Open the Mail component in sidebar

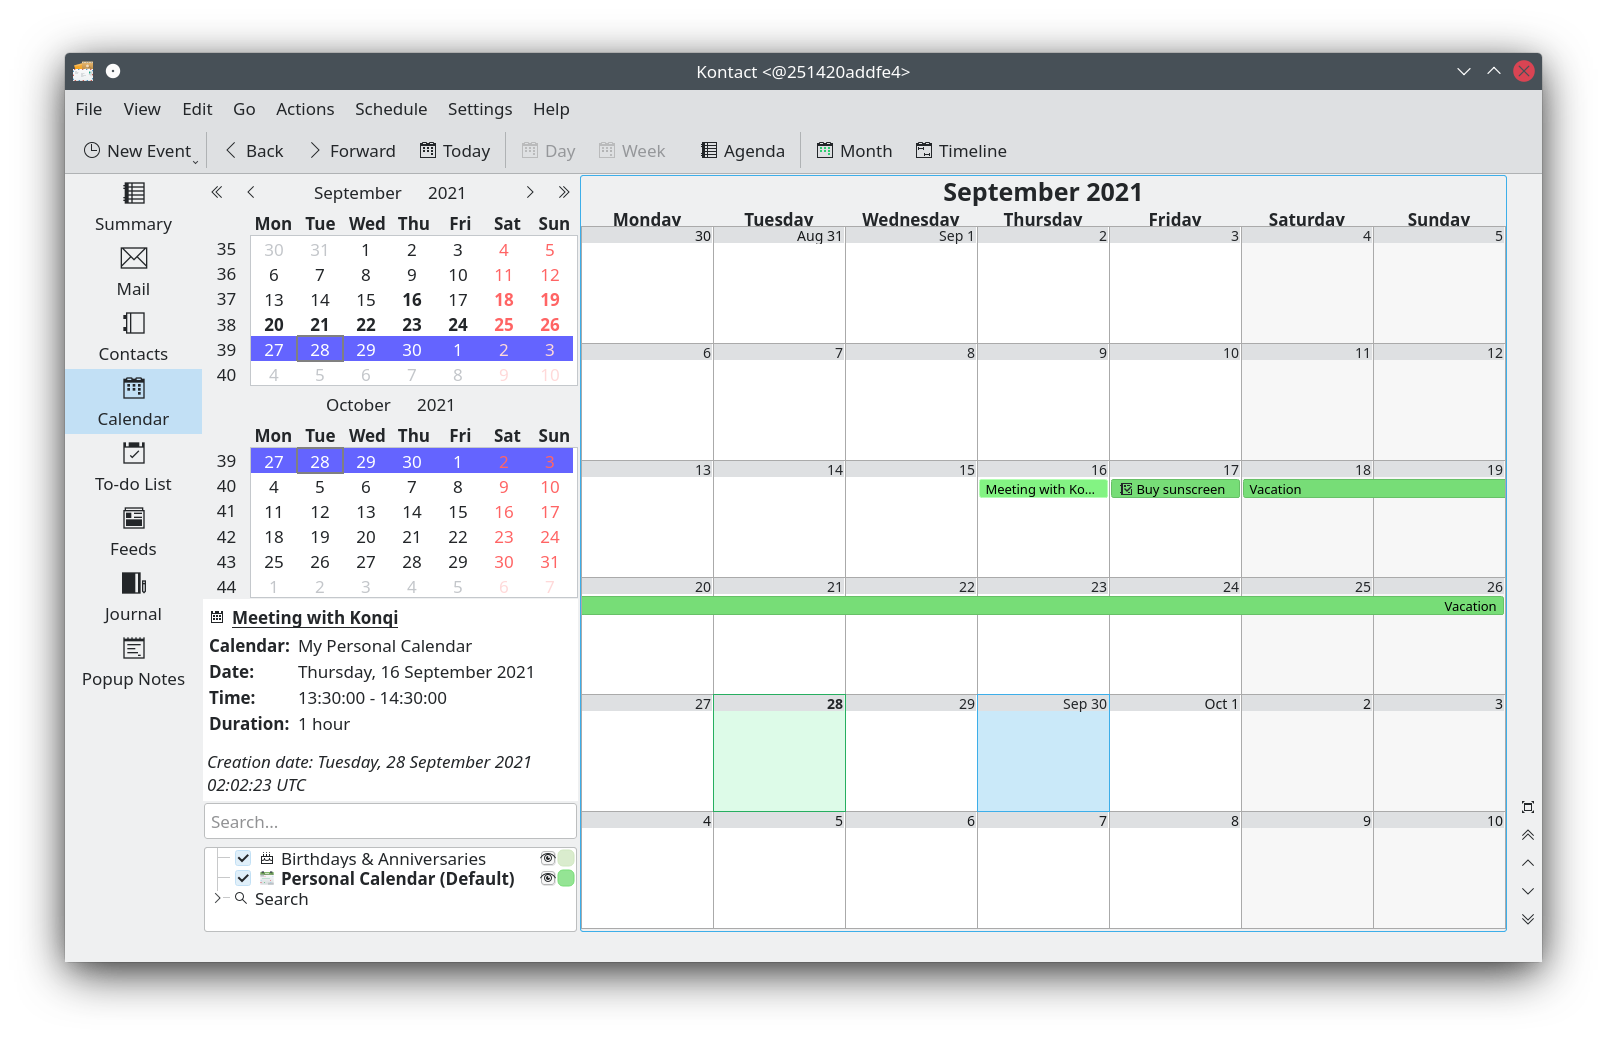coord(133,271)
